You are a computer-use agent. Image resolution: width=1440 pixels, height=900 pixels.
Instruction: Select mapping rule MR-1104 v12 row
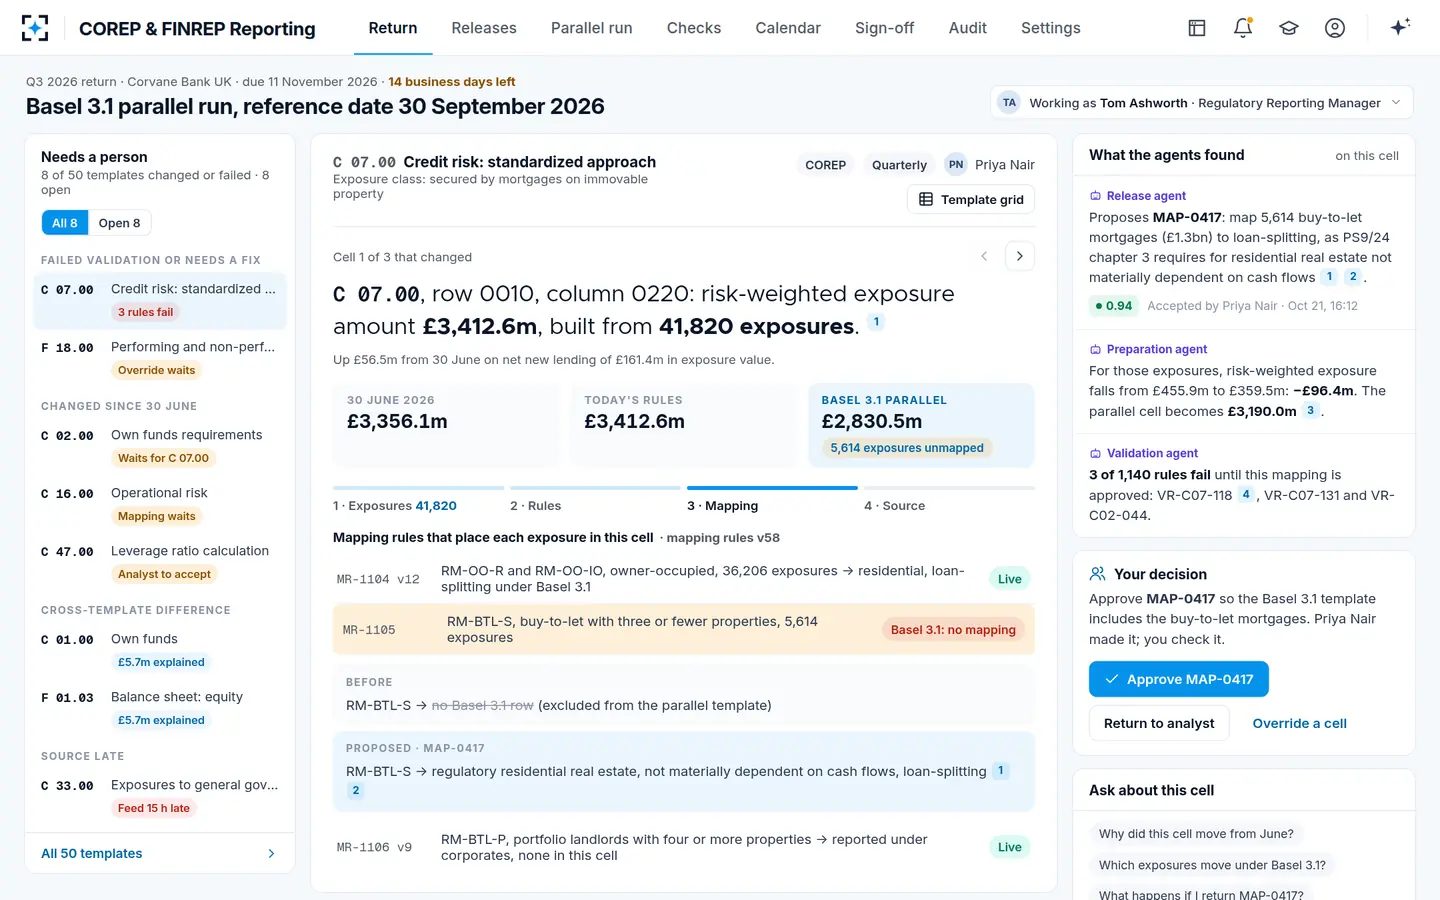point(684,579)
